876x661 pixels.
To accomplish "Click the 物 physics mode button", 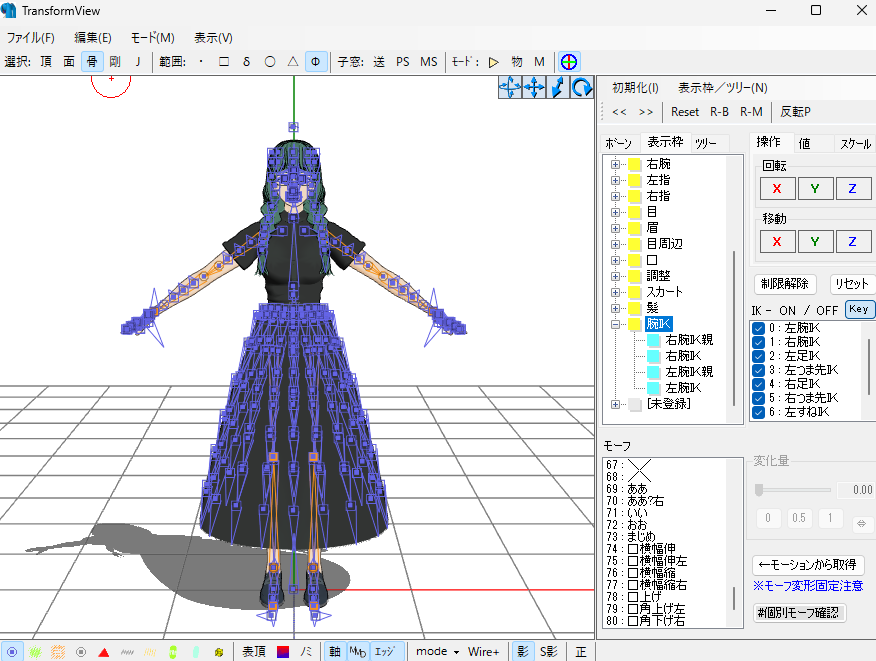I will [x=517, y=61].
